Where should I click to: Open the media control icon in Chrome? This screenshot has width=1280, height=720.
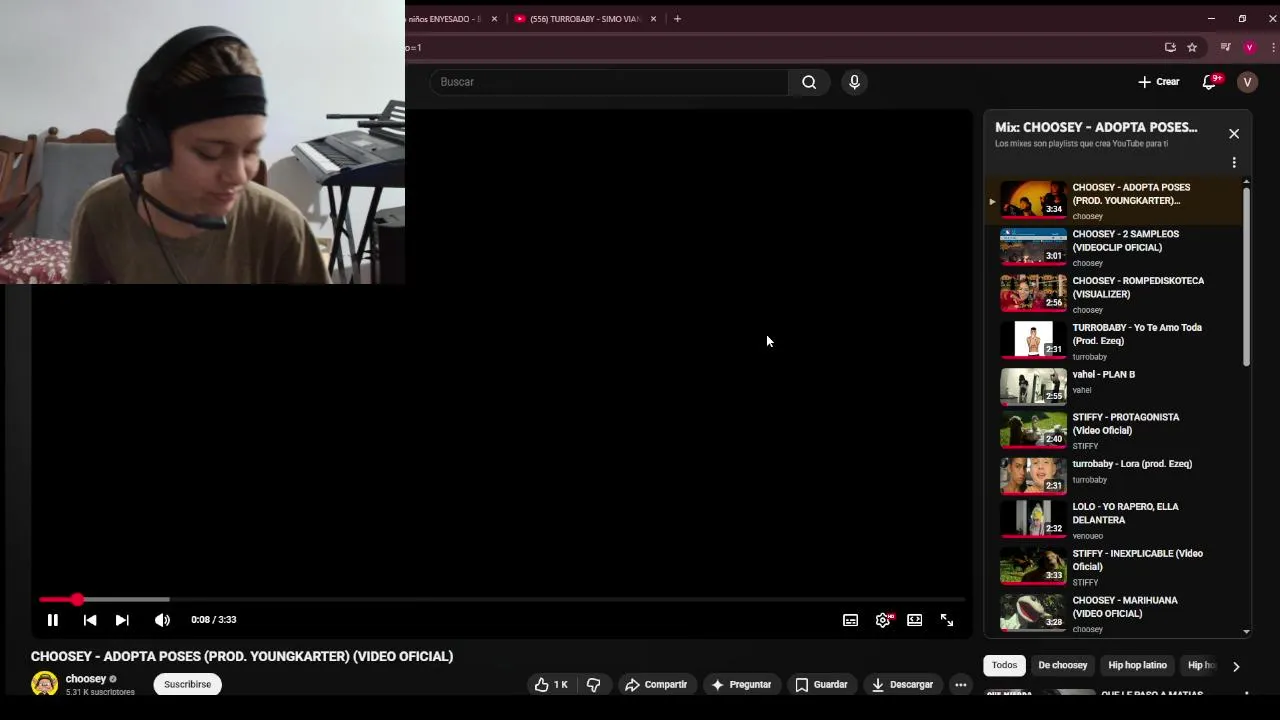click(1225, 47)
